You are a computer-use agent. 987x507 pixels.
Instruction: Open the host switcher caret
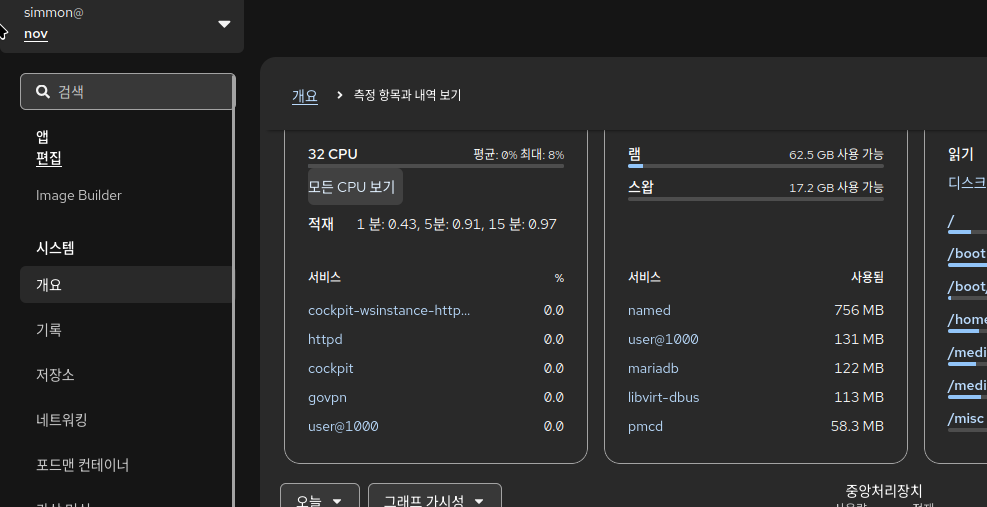click(x=224, y=24)
